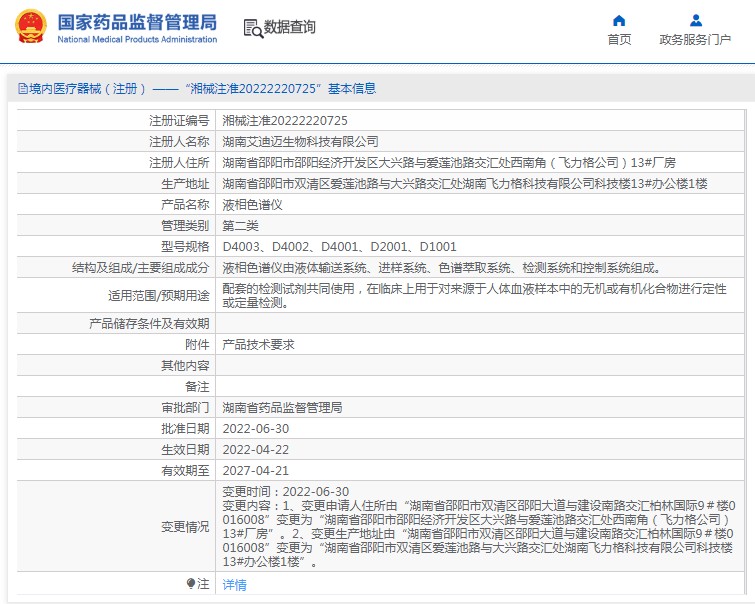Click model list D4003、D4002、D4001
Image resolution: width=755 pixels, height=604 pixels.
pyautogui.click(x=339, y=247)
